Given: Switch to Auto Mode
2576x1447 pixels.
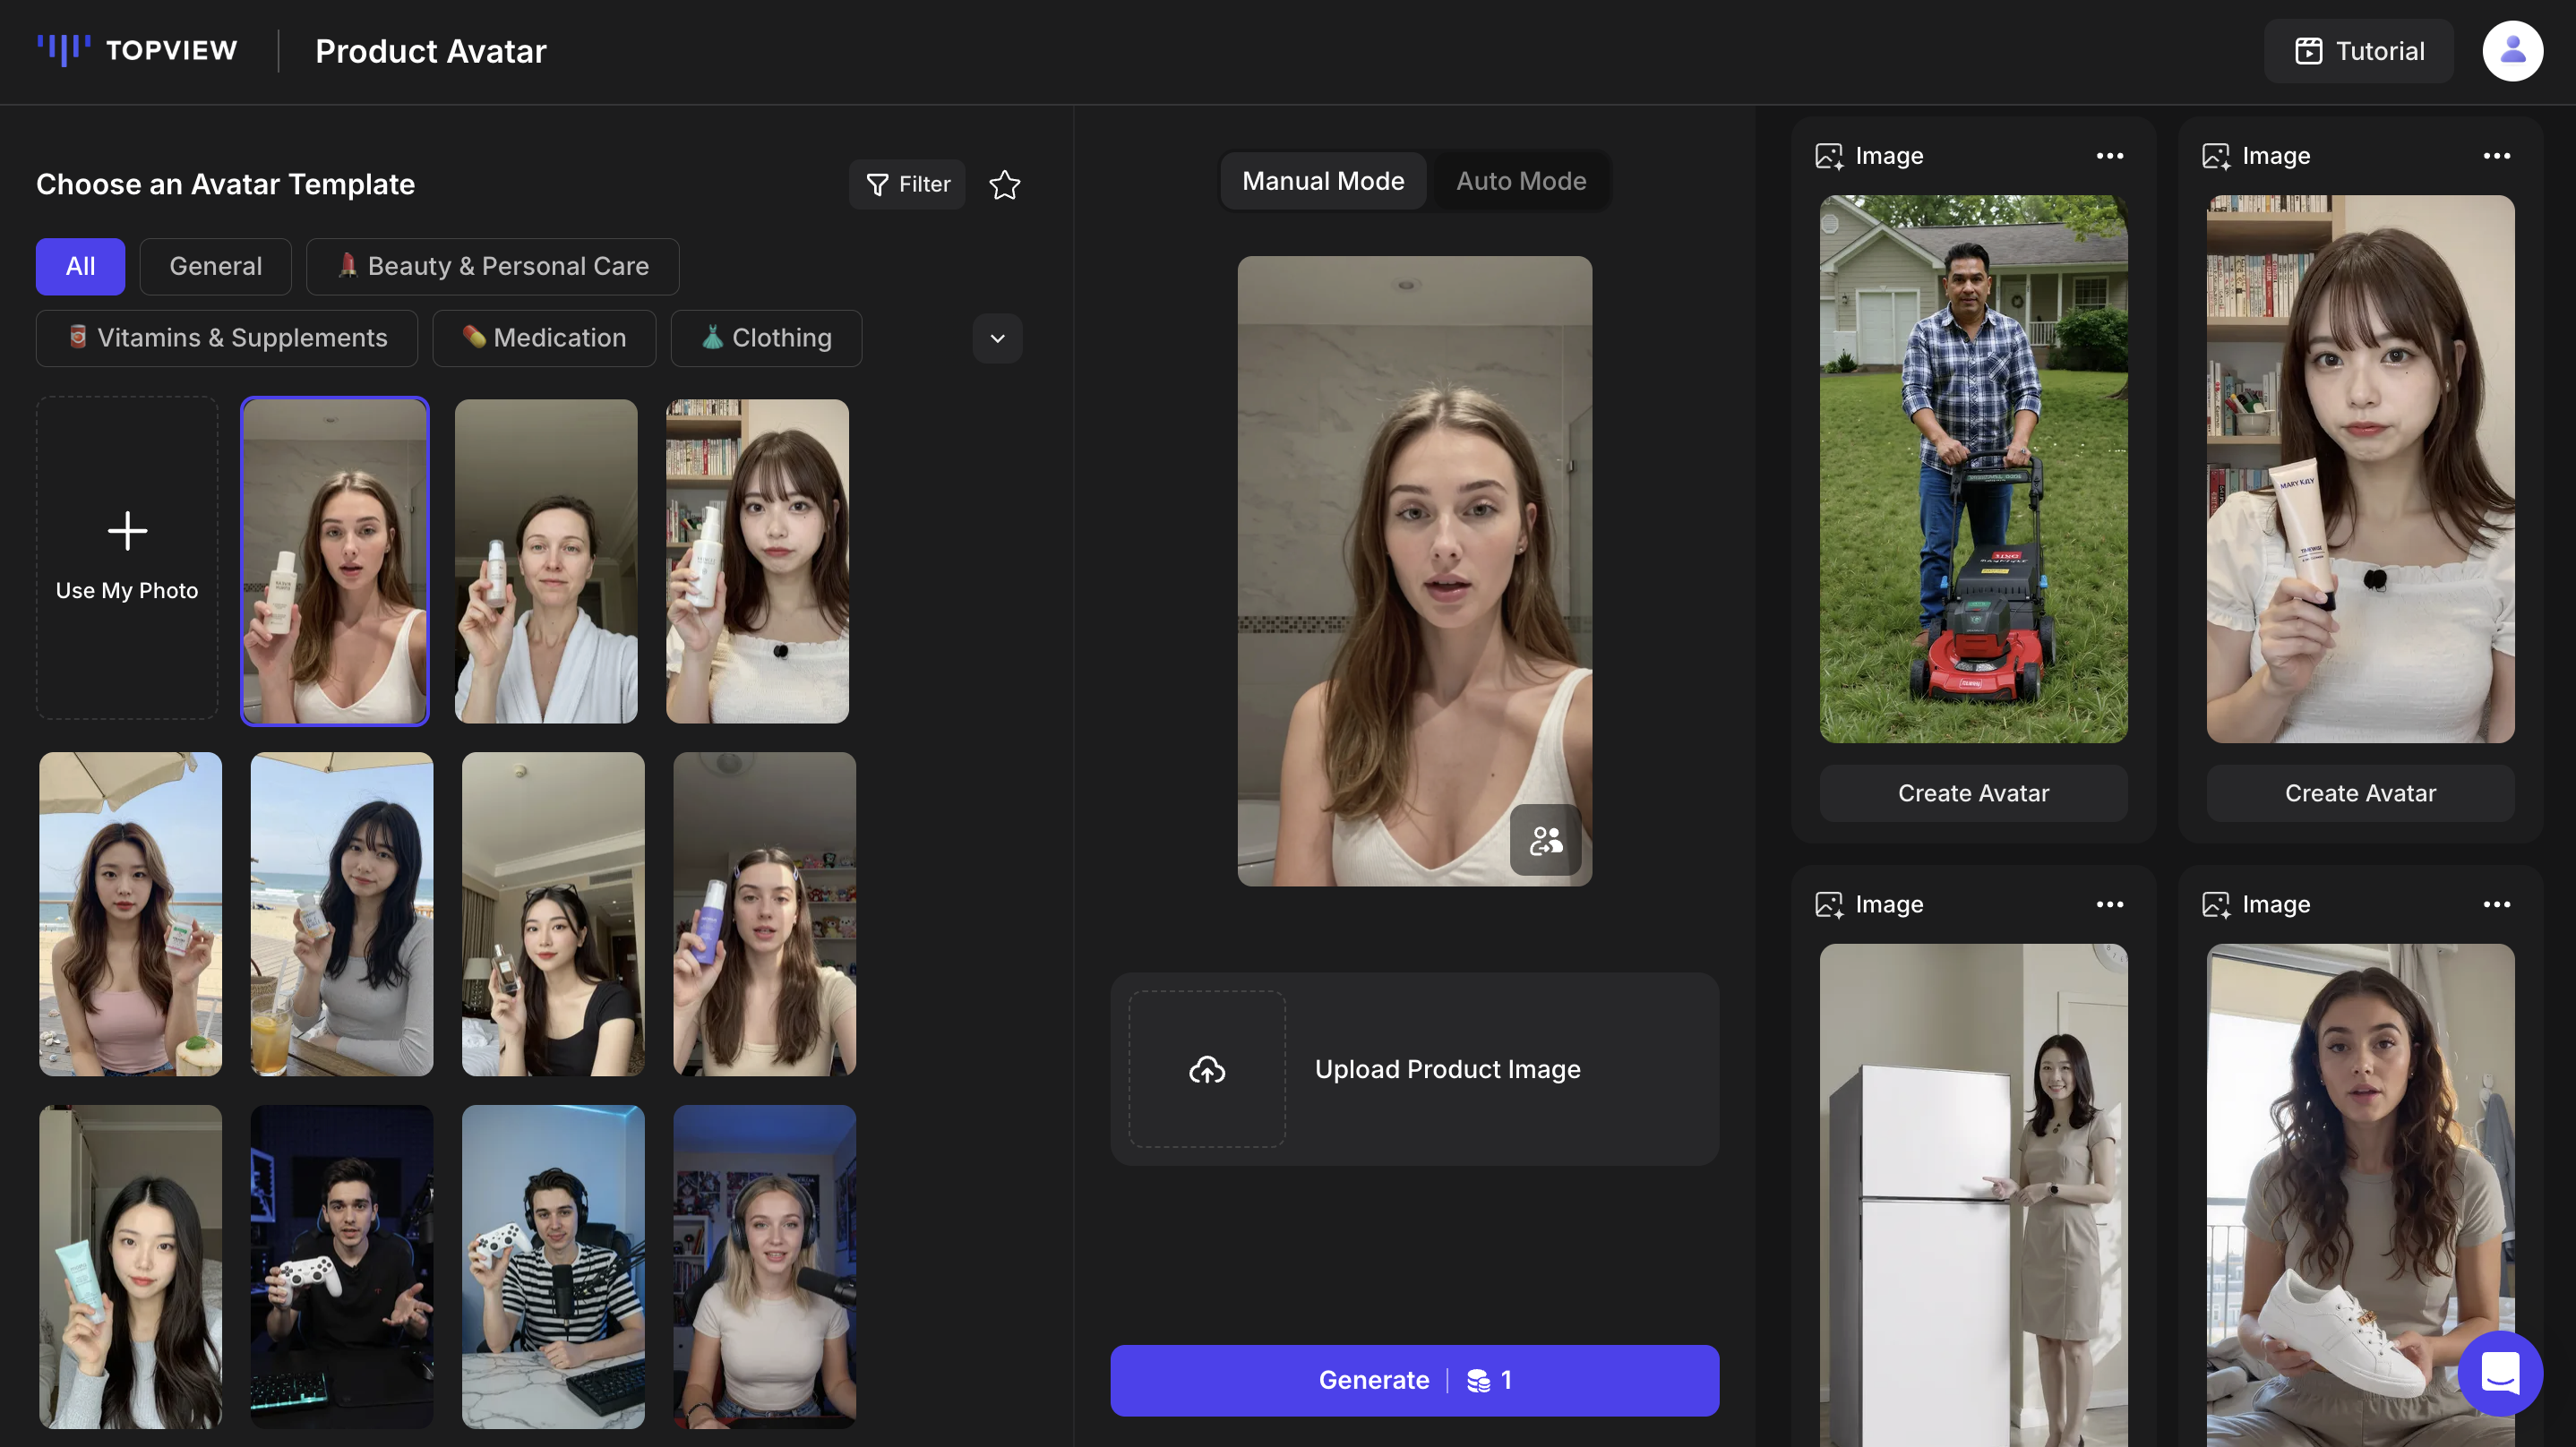Looking at the screenshot, I should coord(1521,181).
